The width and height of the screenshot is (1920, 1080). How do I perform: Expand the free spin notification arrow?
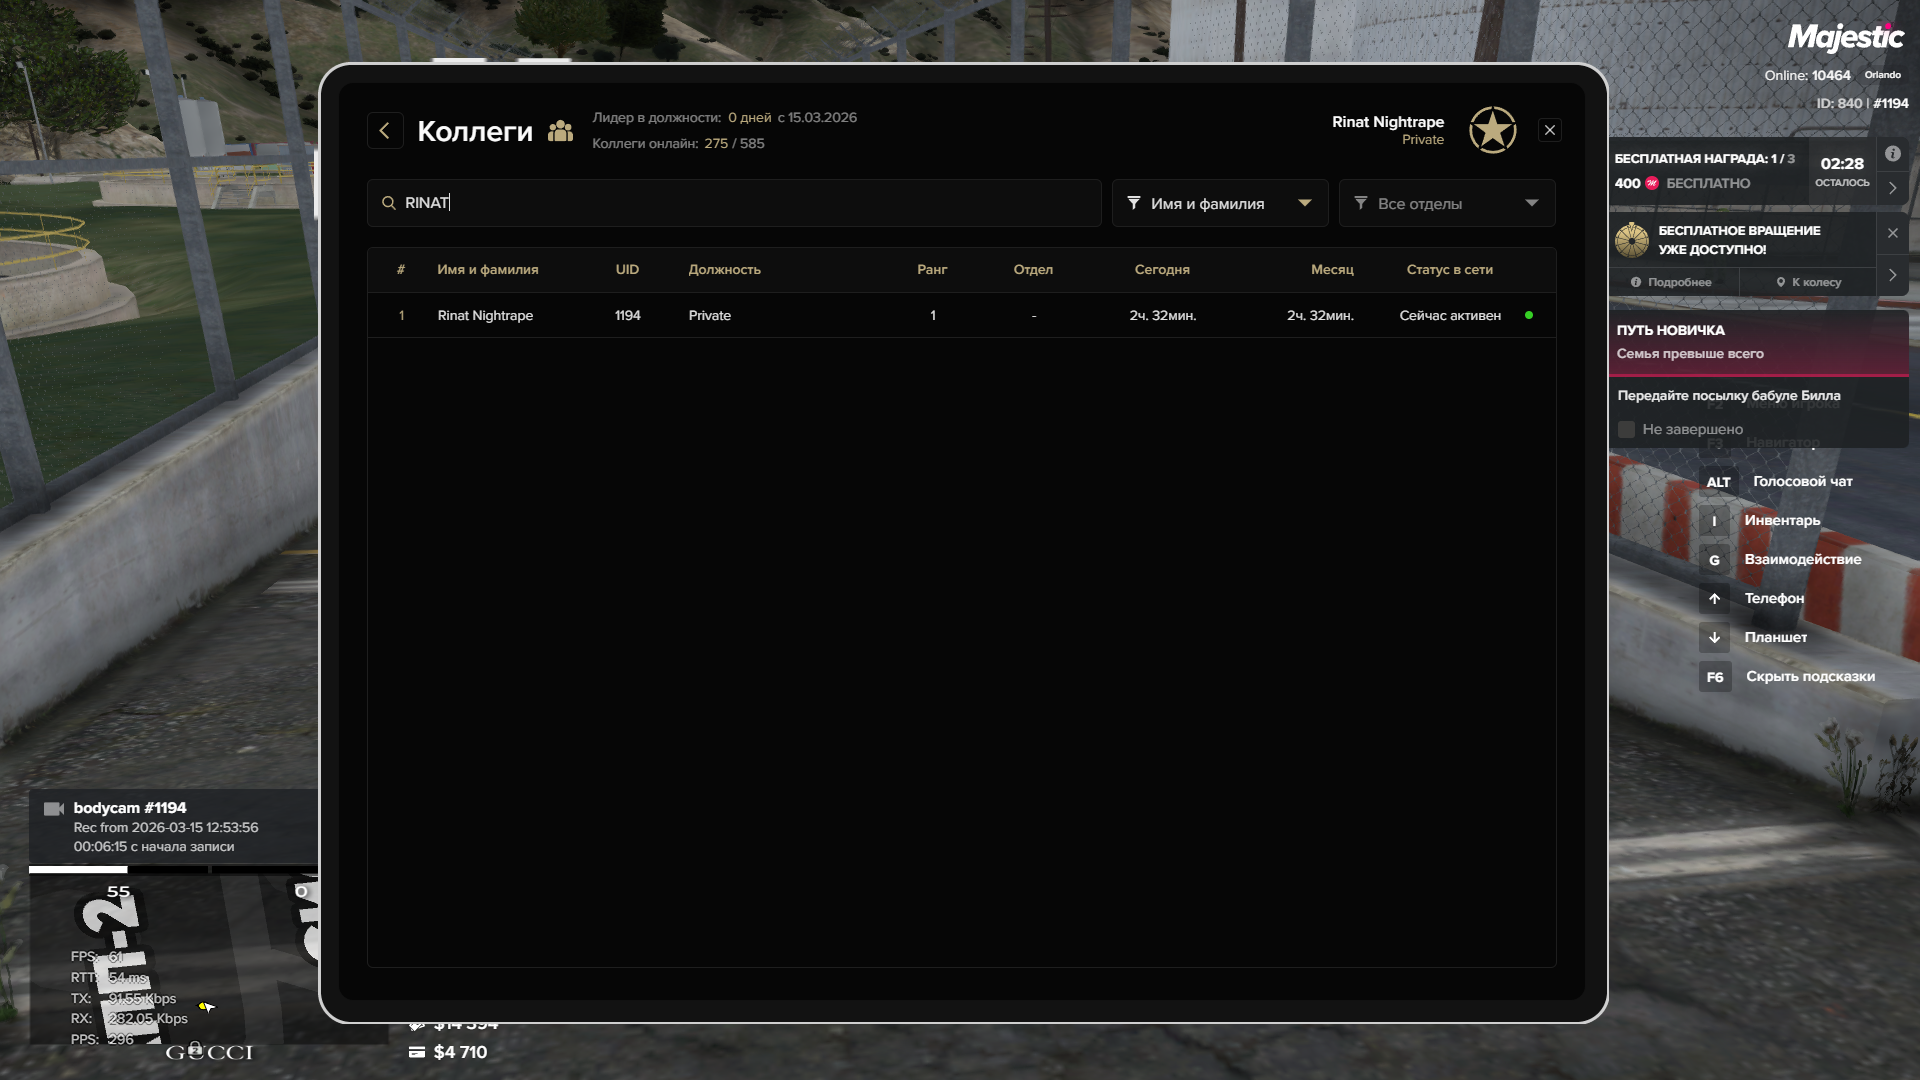pyautogui.click(x=1892, y=275)
